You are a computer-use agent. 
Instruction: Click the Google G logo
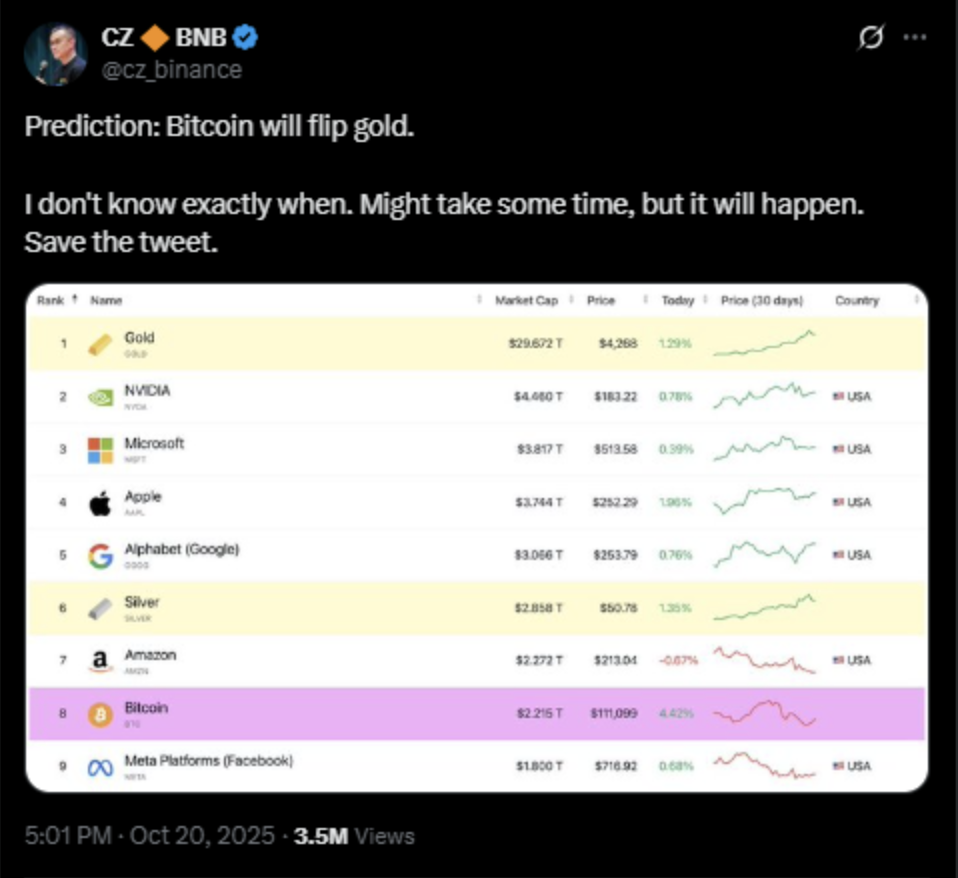coord(100,556)
